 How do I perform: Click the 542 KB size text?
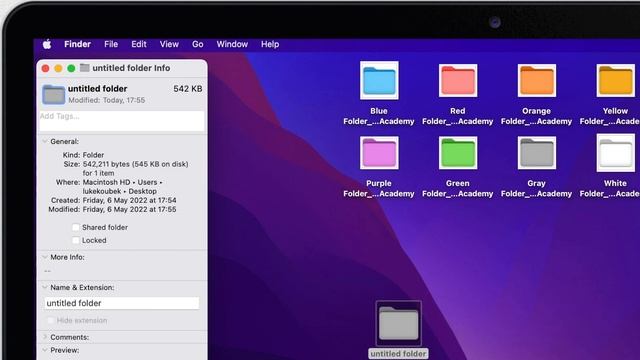[188, 89]
